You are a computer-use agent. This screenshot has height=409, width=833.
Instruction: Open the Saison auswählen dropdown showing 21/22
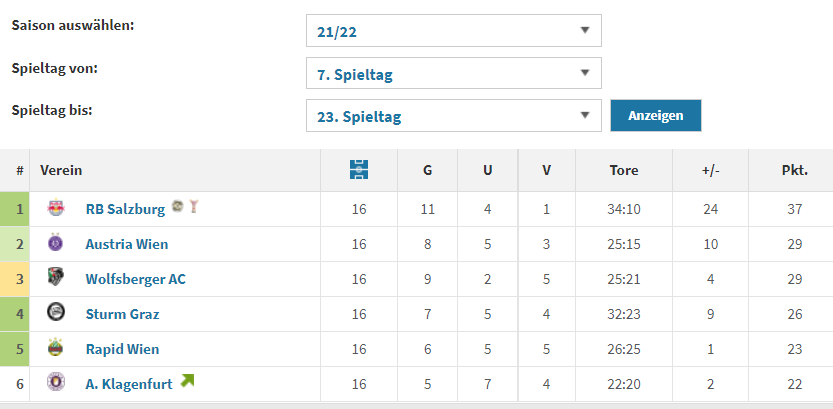[454, 31]
